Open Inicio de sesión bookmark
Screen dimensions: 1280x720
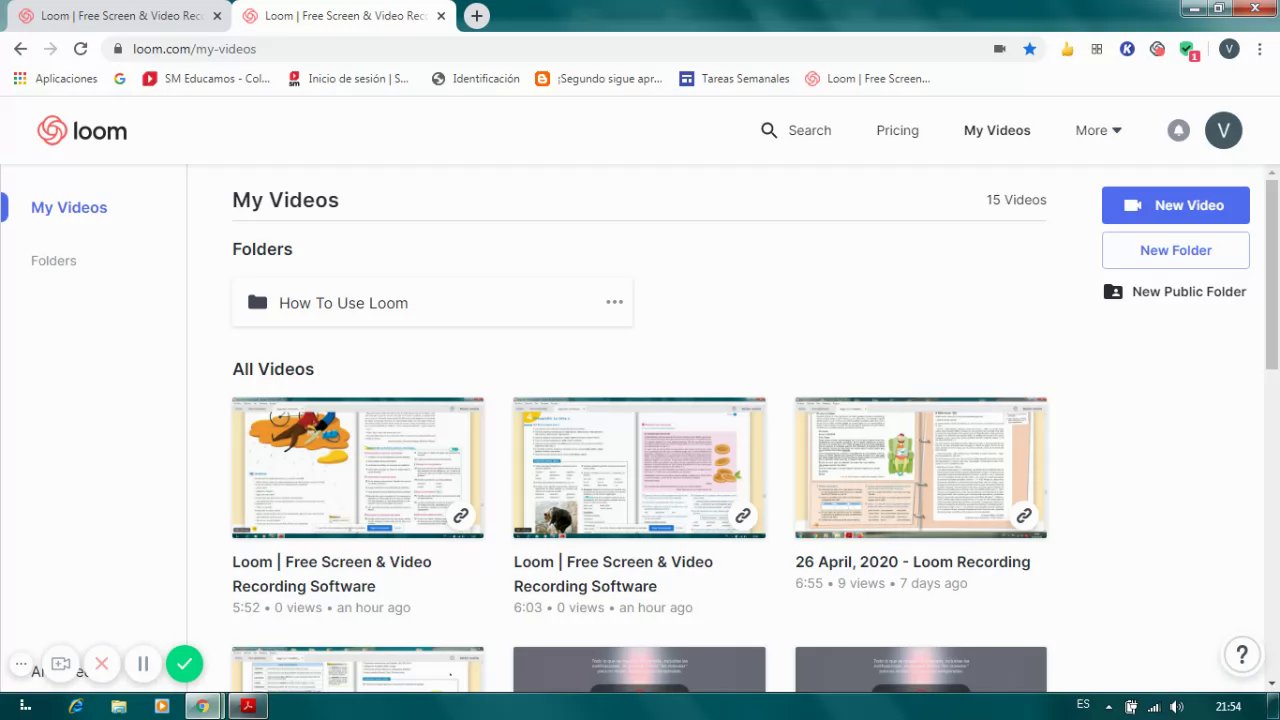(x=348, y=78)
